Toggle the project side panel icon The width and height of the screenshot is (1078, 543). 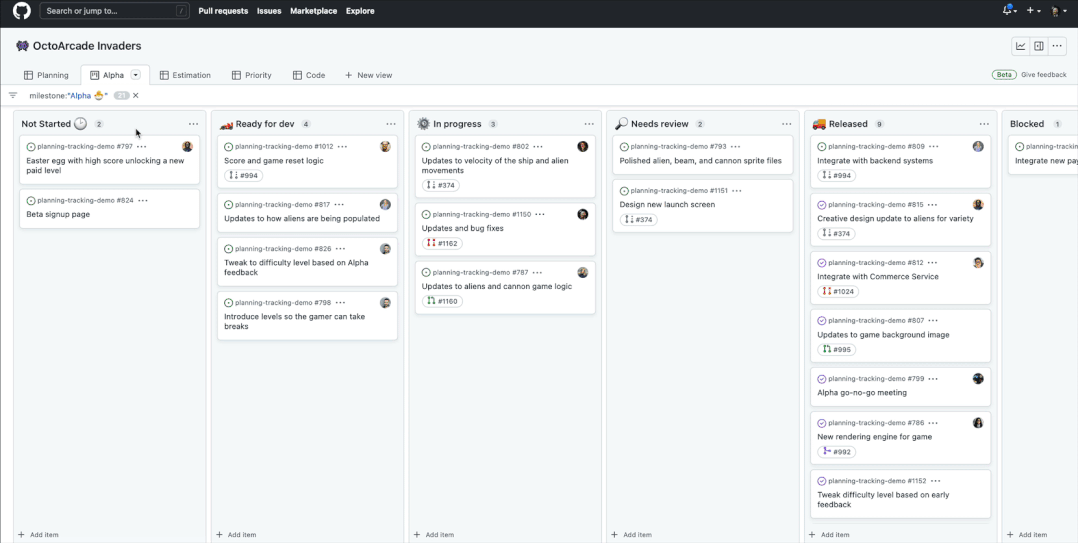point(1039,46)
